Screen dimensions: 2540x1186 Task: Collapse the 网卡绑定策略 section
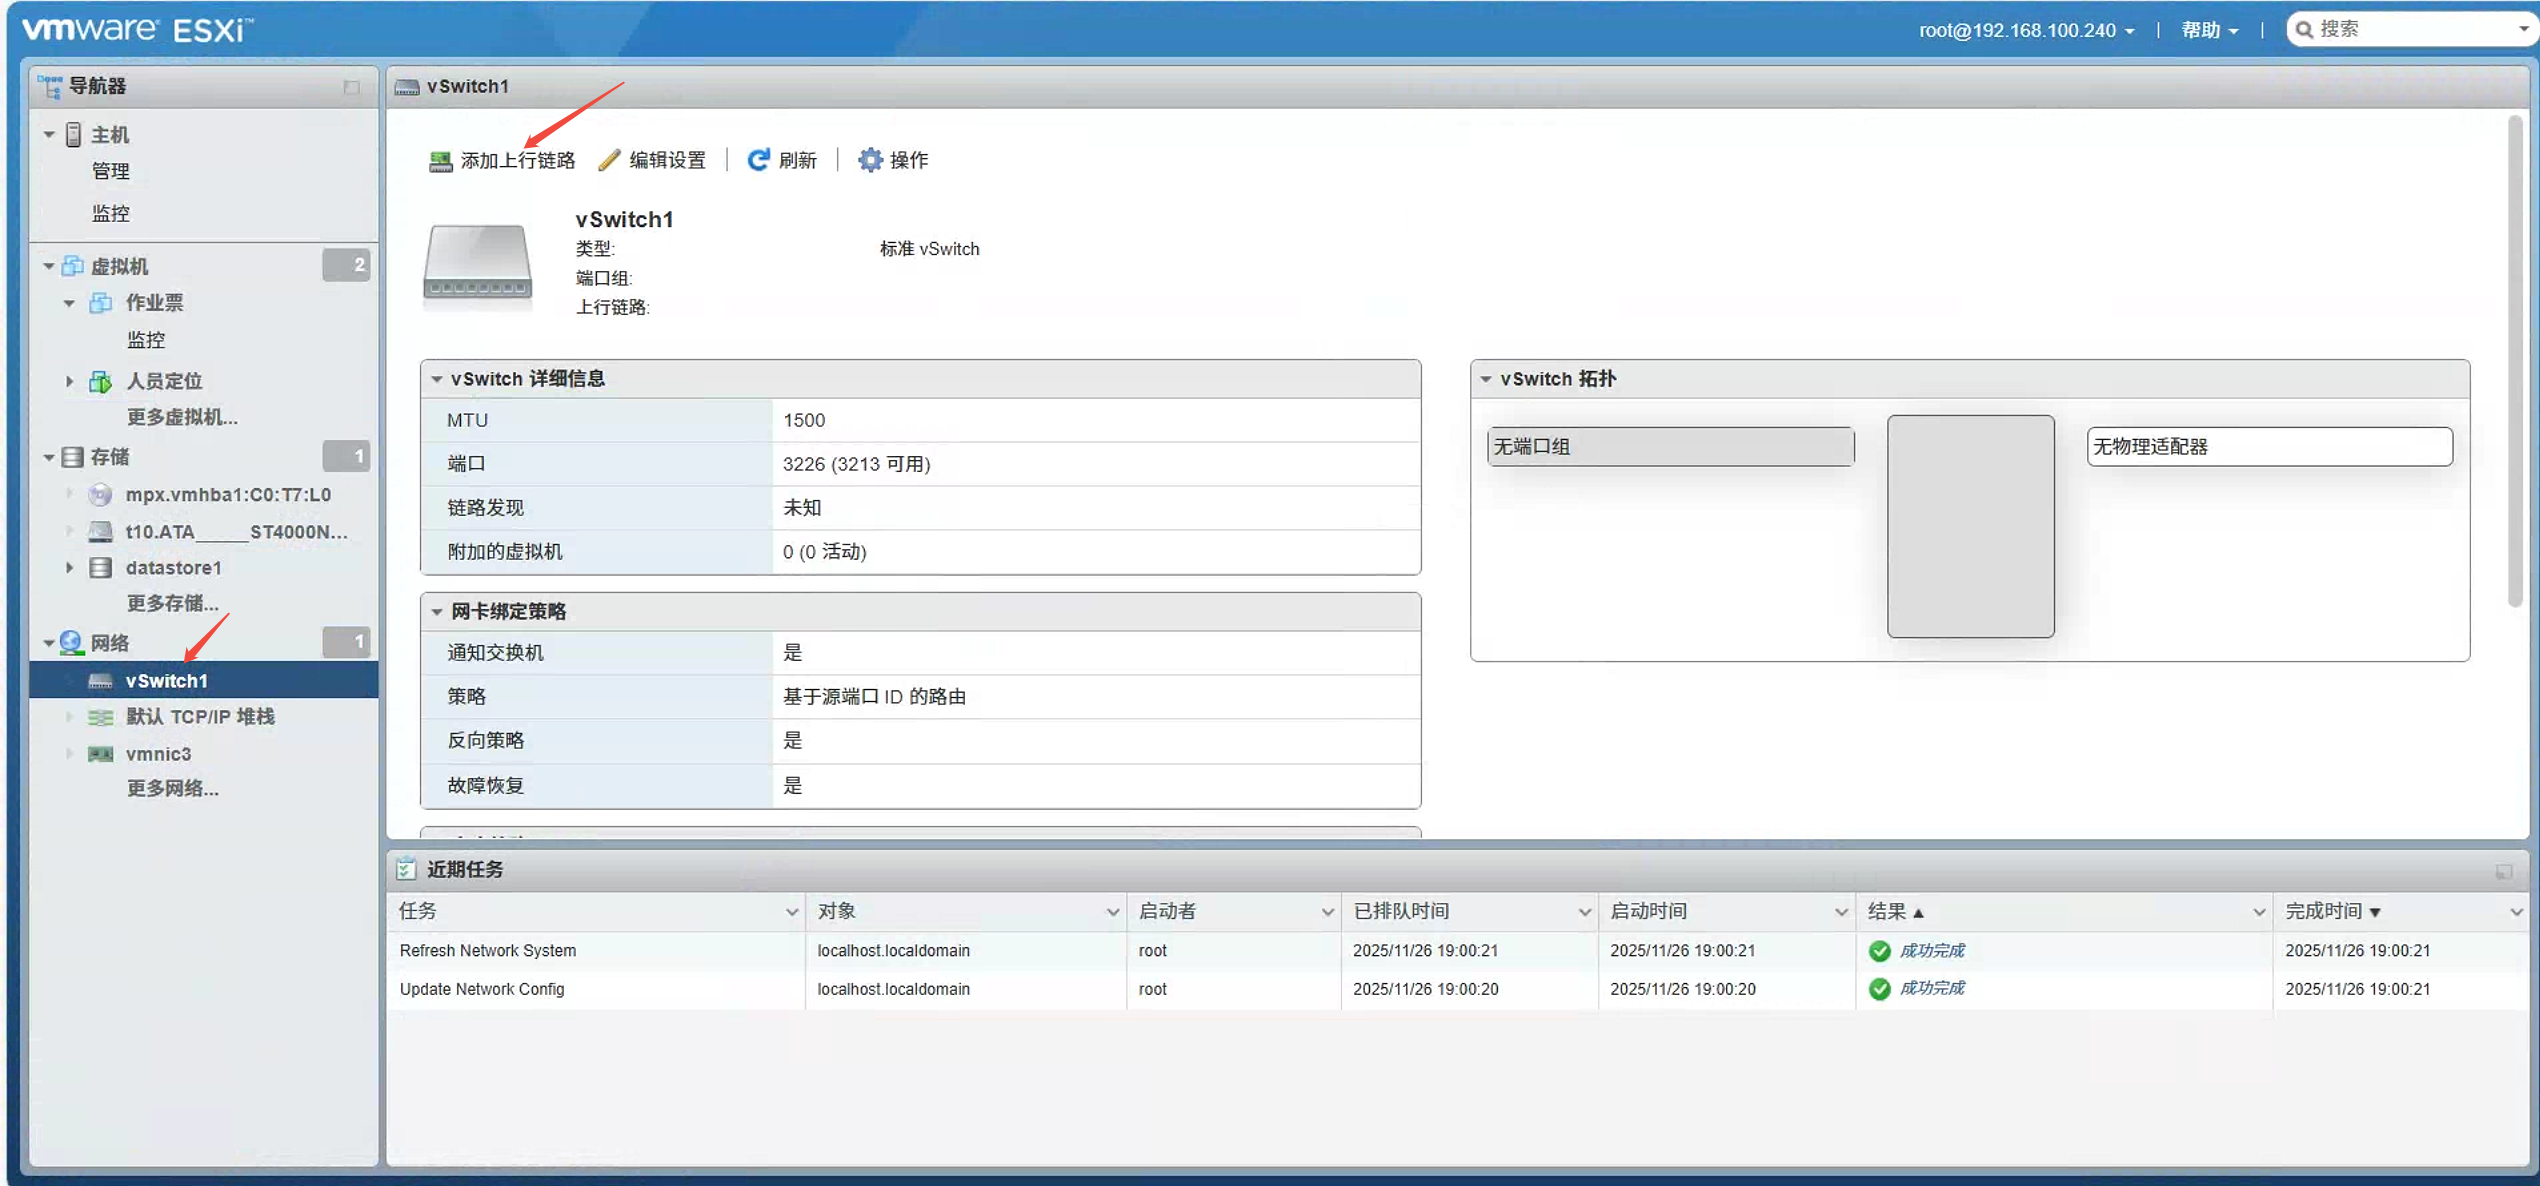click(x=437, y=612)
